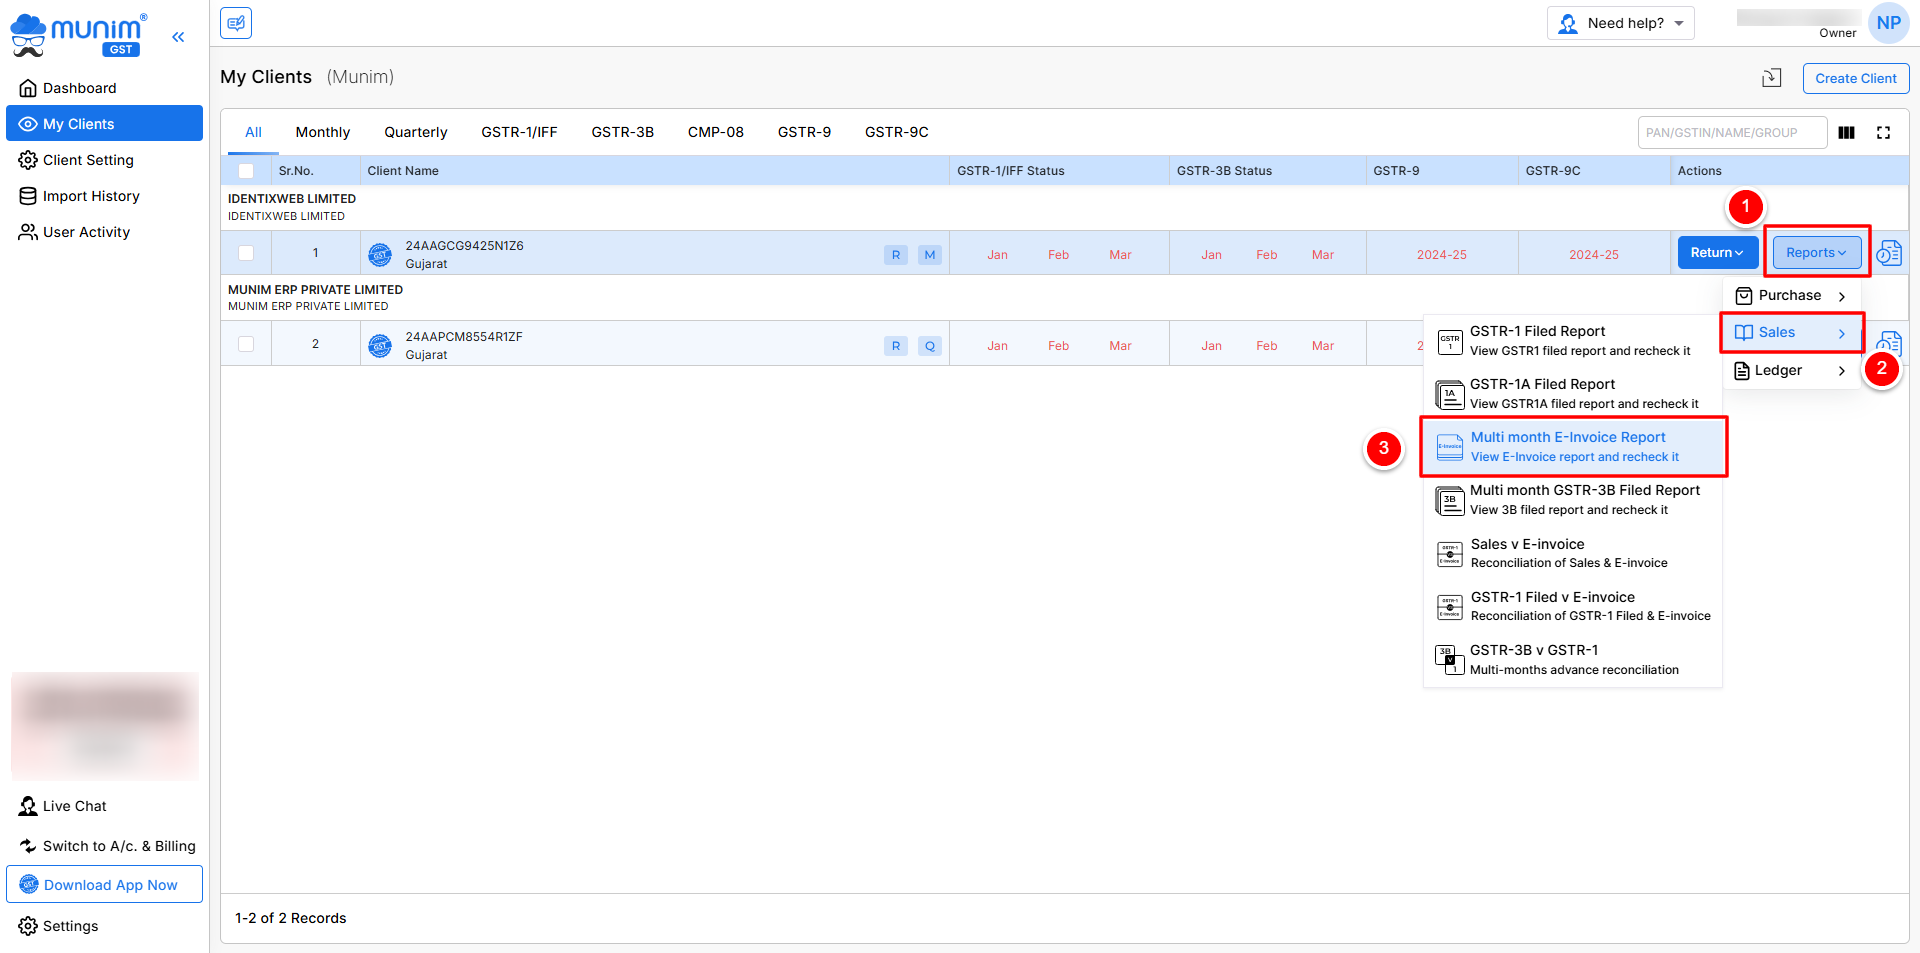Click the Create Client button
This screenshot has height=953, width=1920.
tap(1855, 78)
